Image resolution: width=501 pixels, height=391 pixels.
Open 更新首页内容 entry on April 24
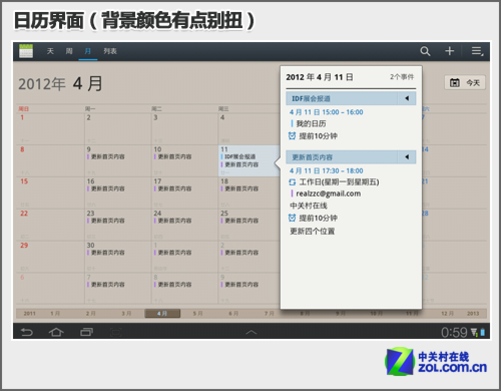tap(173, 221)
